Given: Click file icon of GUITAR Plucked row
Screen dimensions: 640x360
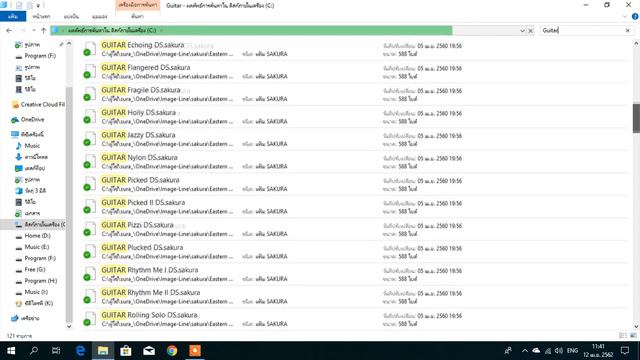Looking at the screenshot, I should coord(90,251).
